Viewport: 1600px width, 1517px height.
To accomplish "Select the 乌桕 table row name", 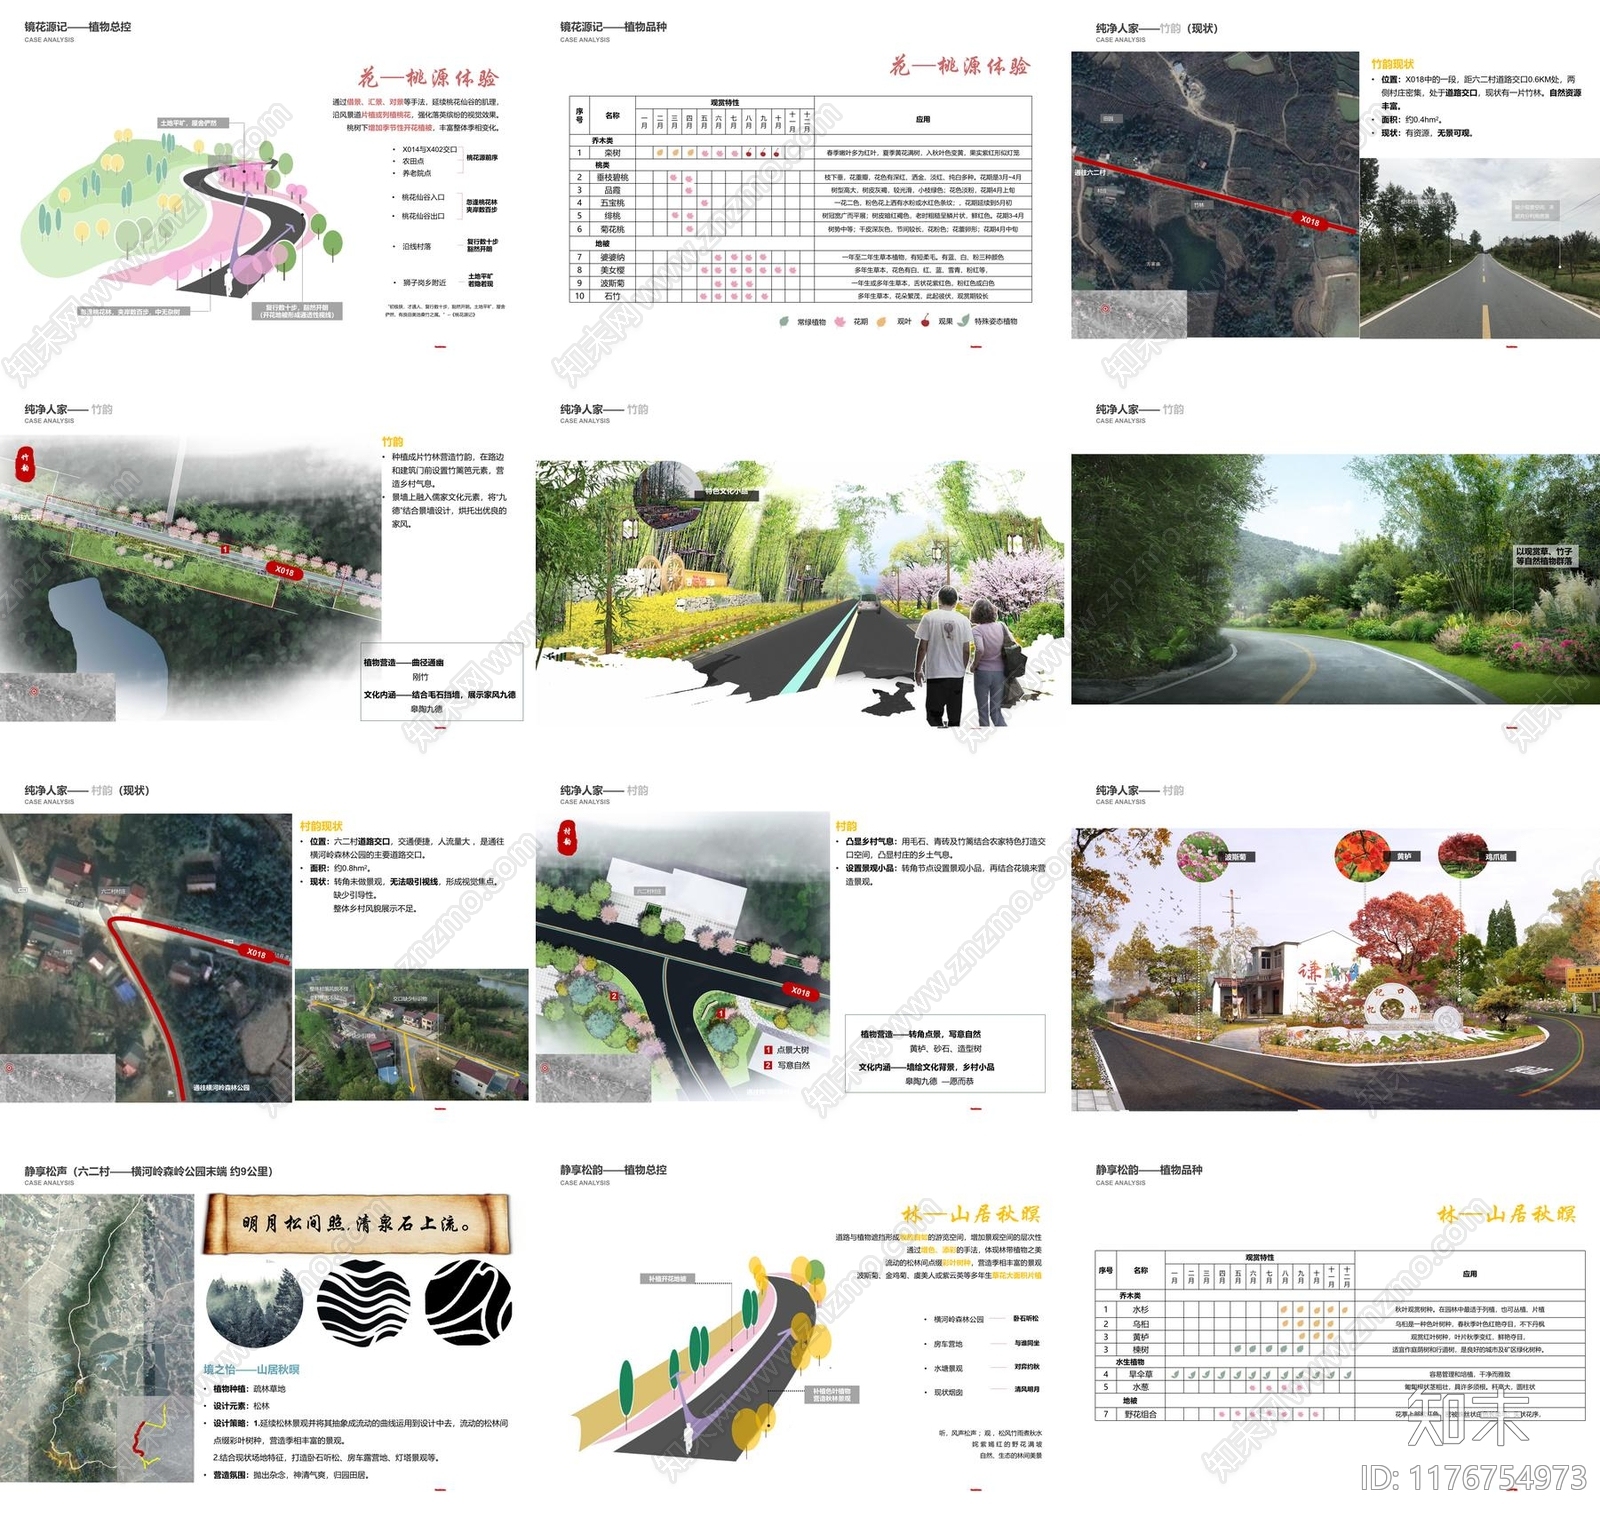I will [x=1141, y=1324].
